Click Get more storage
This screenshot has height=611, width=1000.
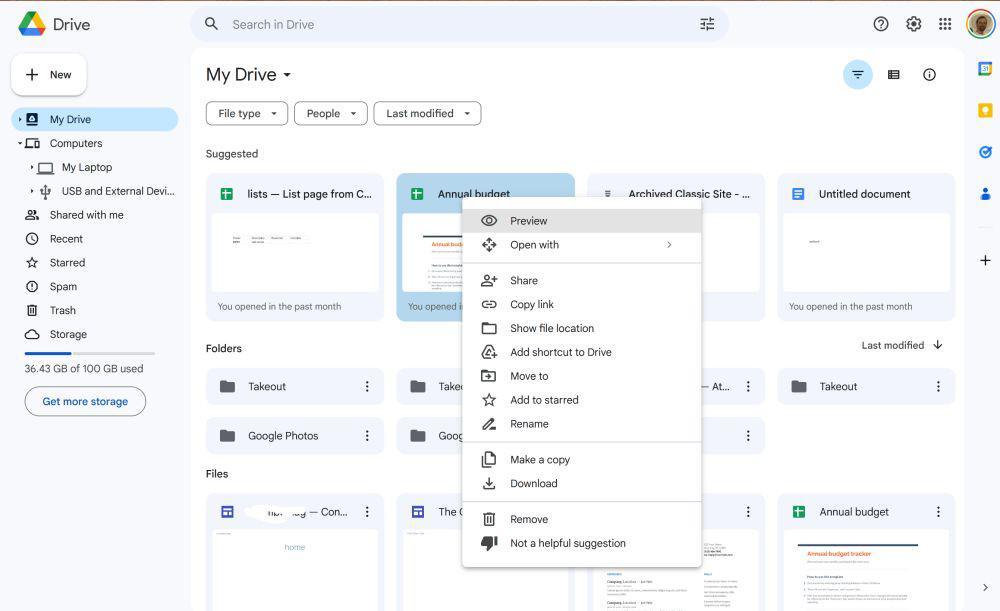click(x=85, y=401)
